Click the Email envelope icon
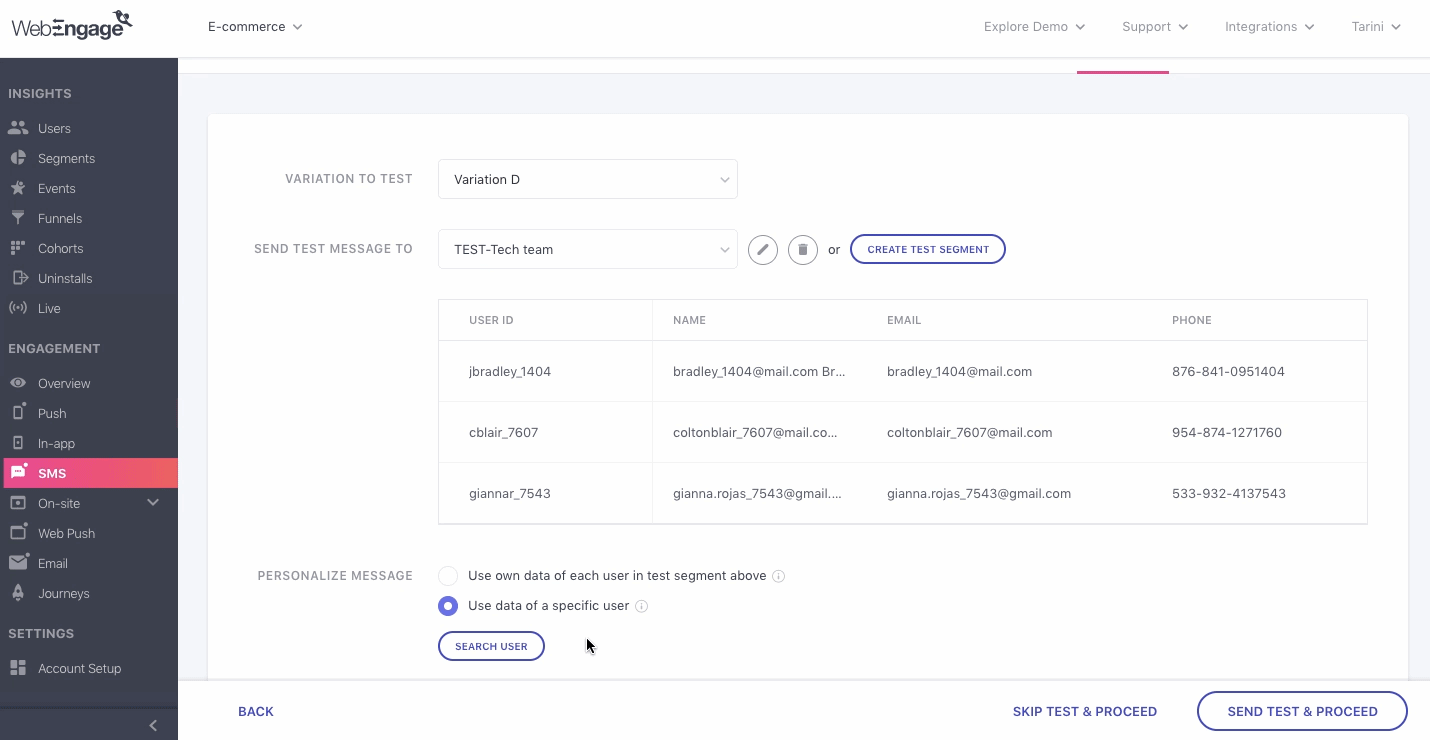1430x740 pixels. tap(18, 563)
